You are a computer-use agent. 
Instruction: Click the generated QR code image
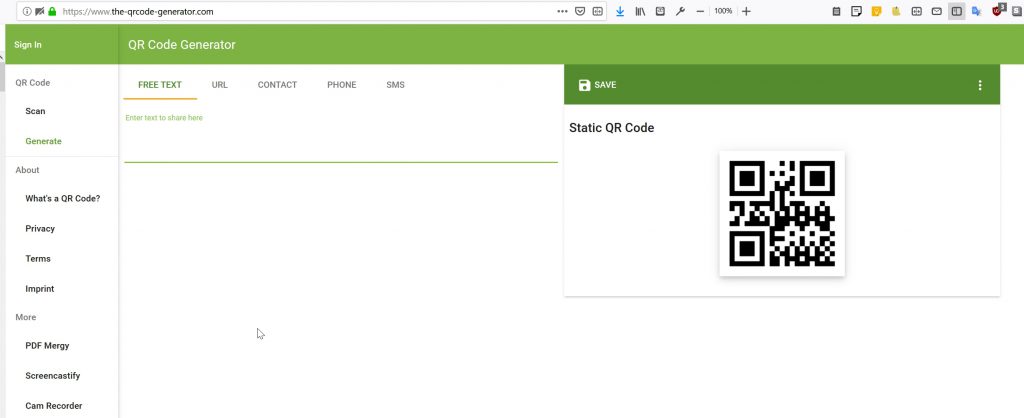click(782, 213)
